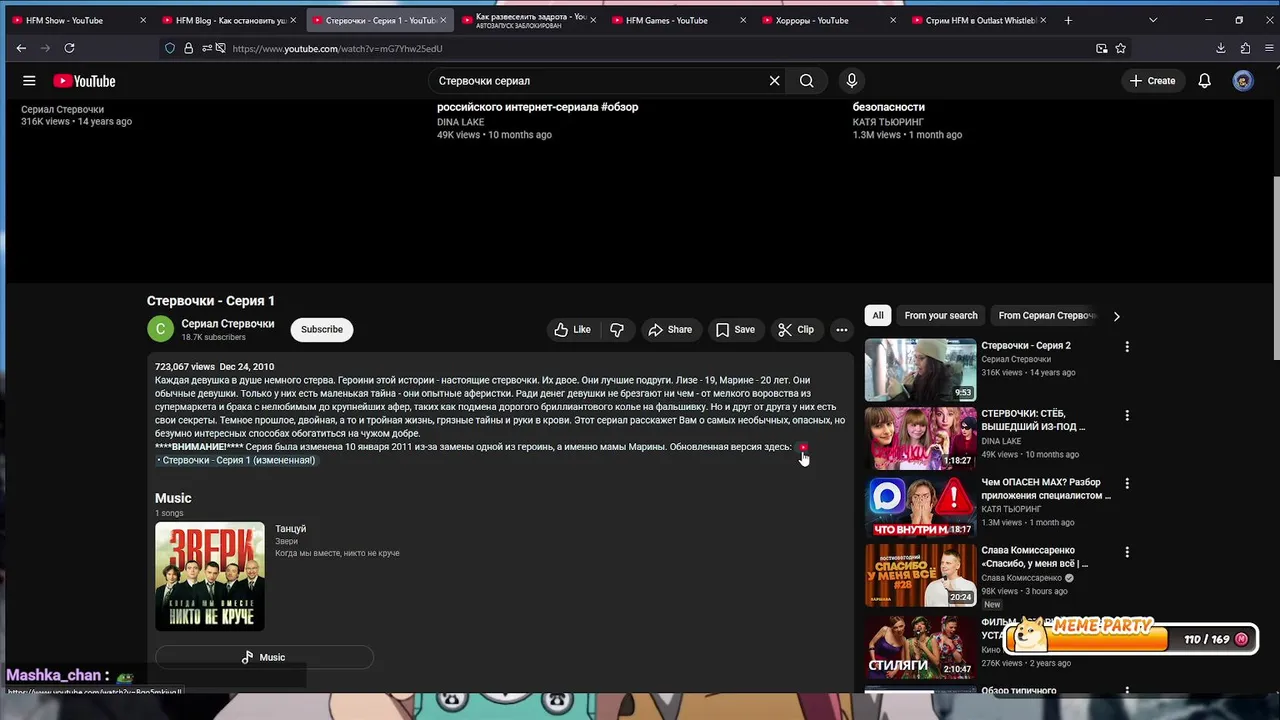The image size is (1280, 720).
Task: Open options for Слава Комиссаренко video
Action: (x=1127, y=552)
